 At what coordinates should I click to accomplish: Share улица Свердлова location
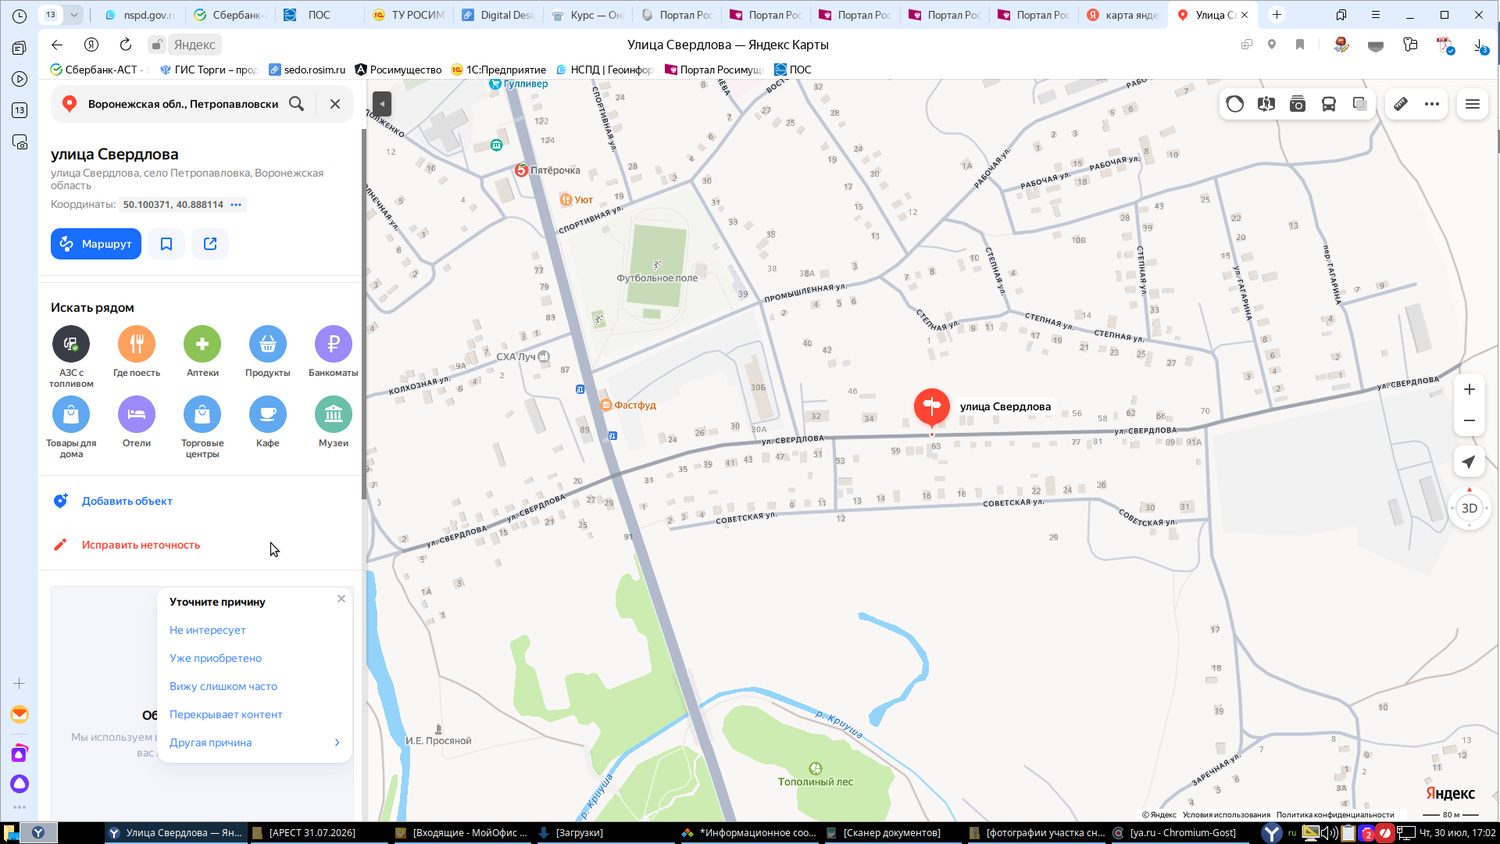click(x=210, y=244)
